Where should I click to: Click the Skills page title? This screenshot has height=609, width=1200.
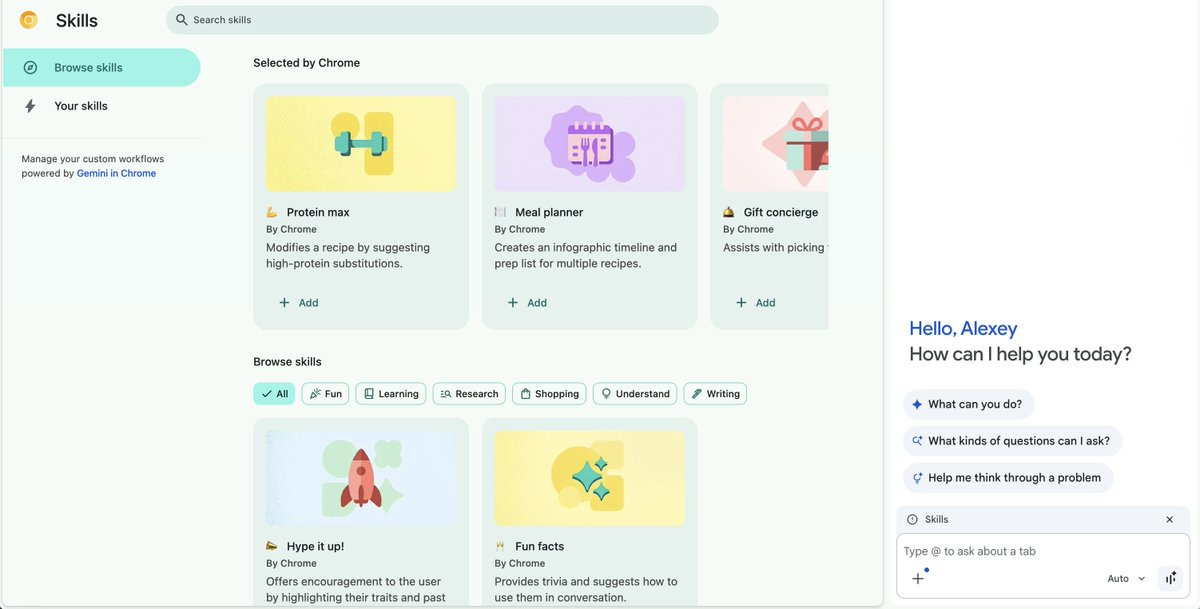click(x=77, y=20)
